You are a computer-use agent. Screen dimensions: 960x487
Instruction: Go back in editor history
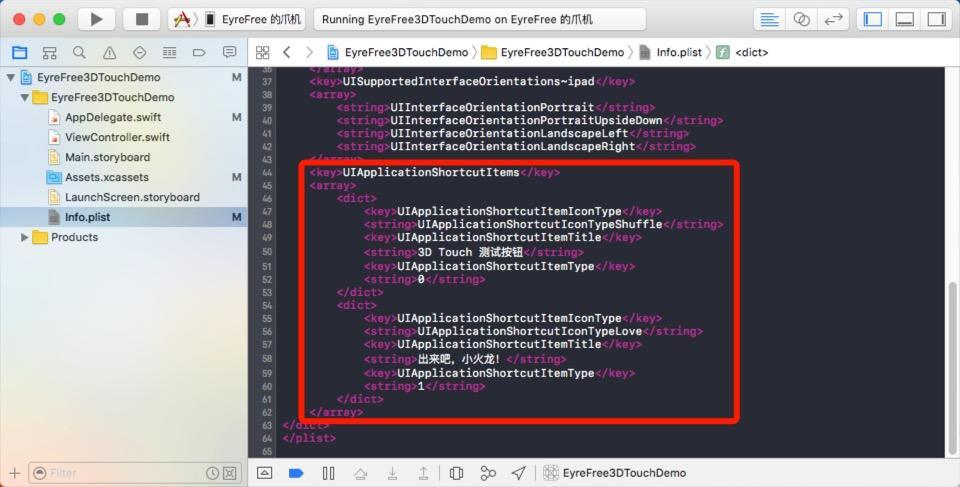[x=287, y=53]
